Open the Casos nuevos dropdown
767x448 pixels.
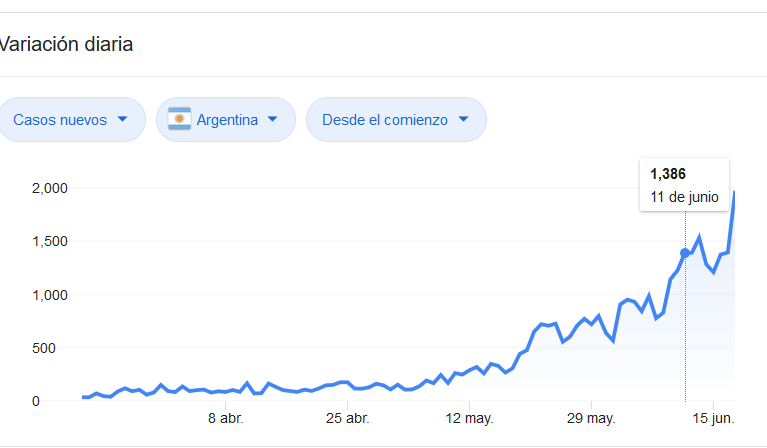pyautogui.click(x=72, y=119)
